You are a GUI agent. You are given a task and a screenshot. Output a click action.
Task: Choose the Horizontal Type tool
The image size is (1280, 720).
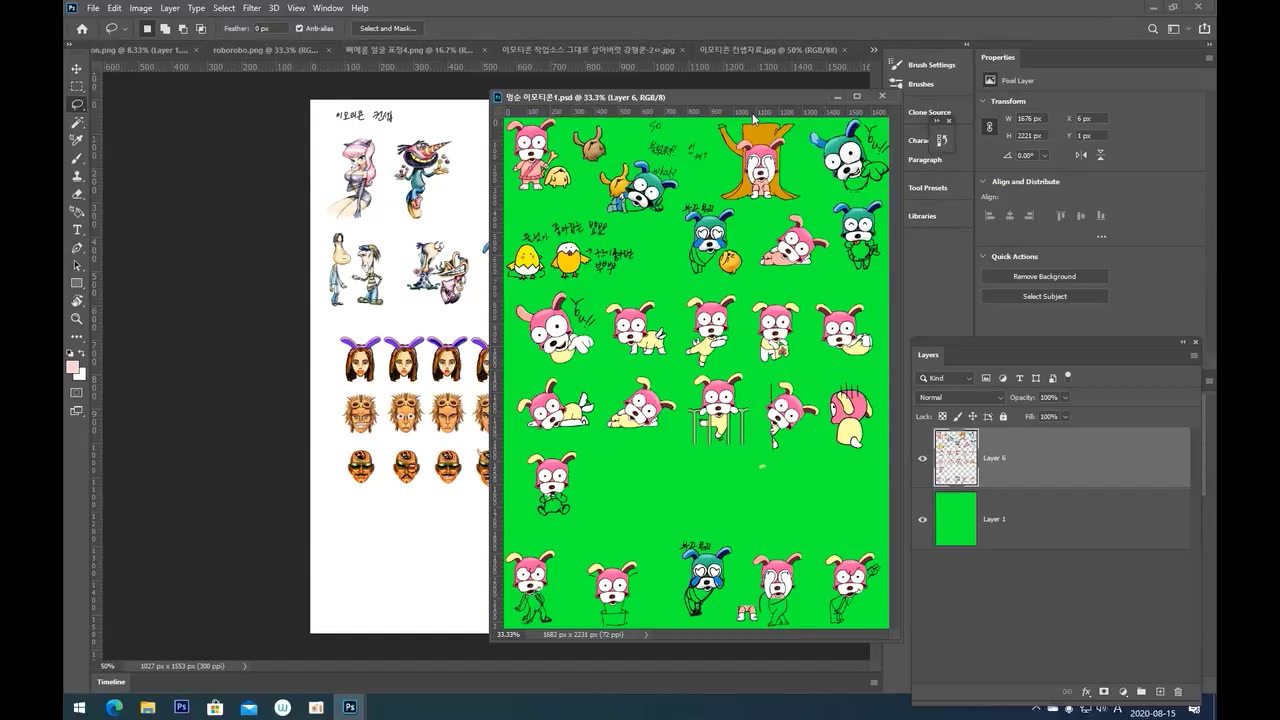pyautogui.click(x=77, y=230)
